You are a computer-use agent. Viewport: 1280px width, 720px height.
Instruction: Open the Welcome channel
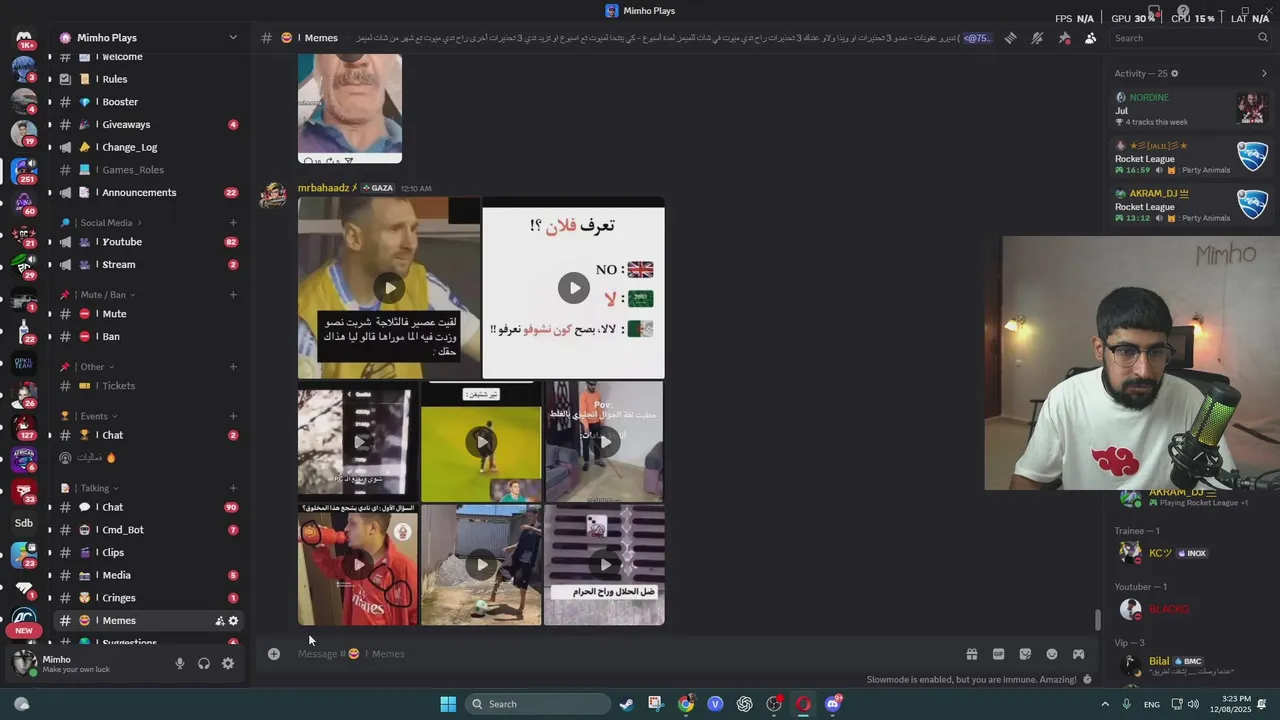[148, 57]
